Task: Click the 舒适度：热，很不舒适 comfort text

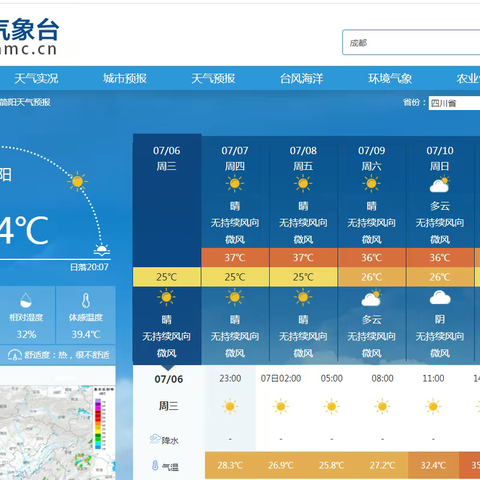Action: 67,355
